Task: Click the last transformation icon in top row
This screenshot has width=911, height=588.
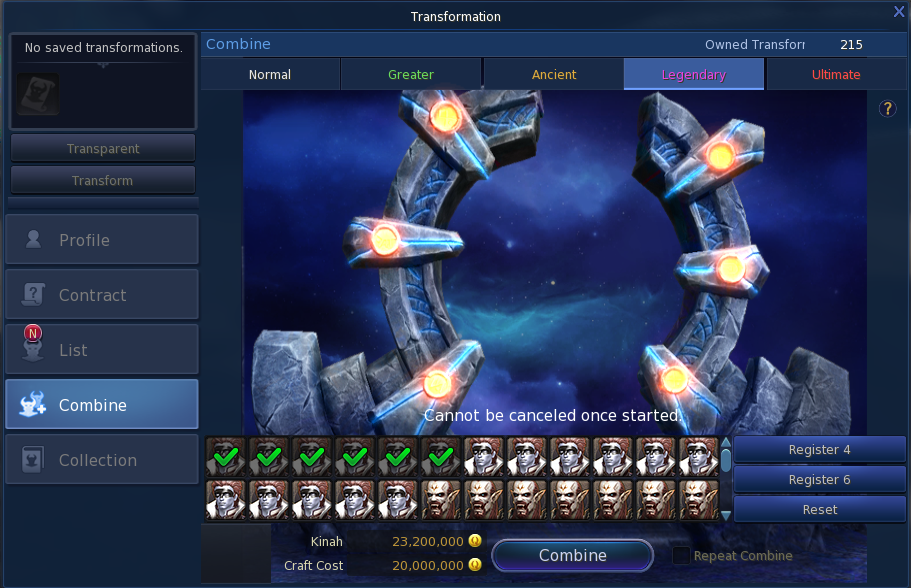Action: (x=699, y=457)
